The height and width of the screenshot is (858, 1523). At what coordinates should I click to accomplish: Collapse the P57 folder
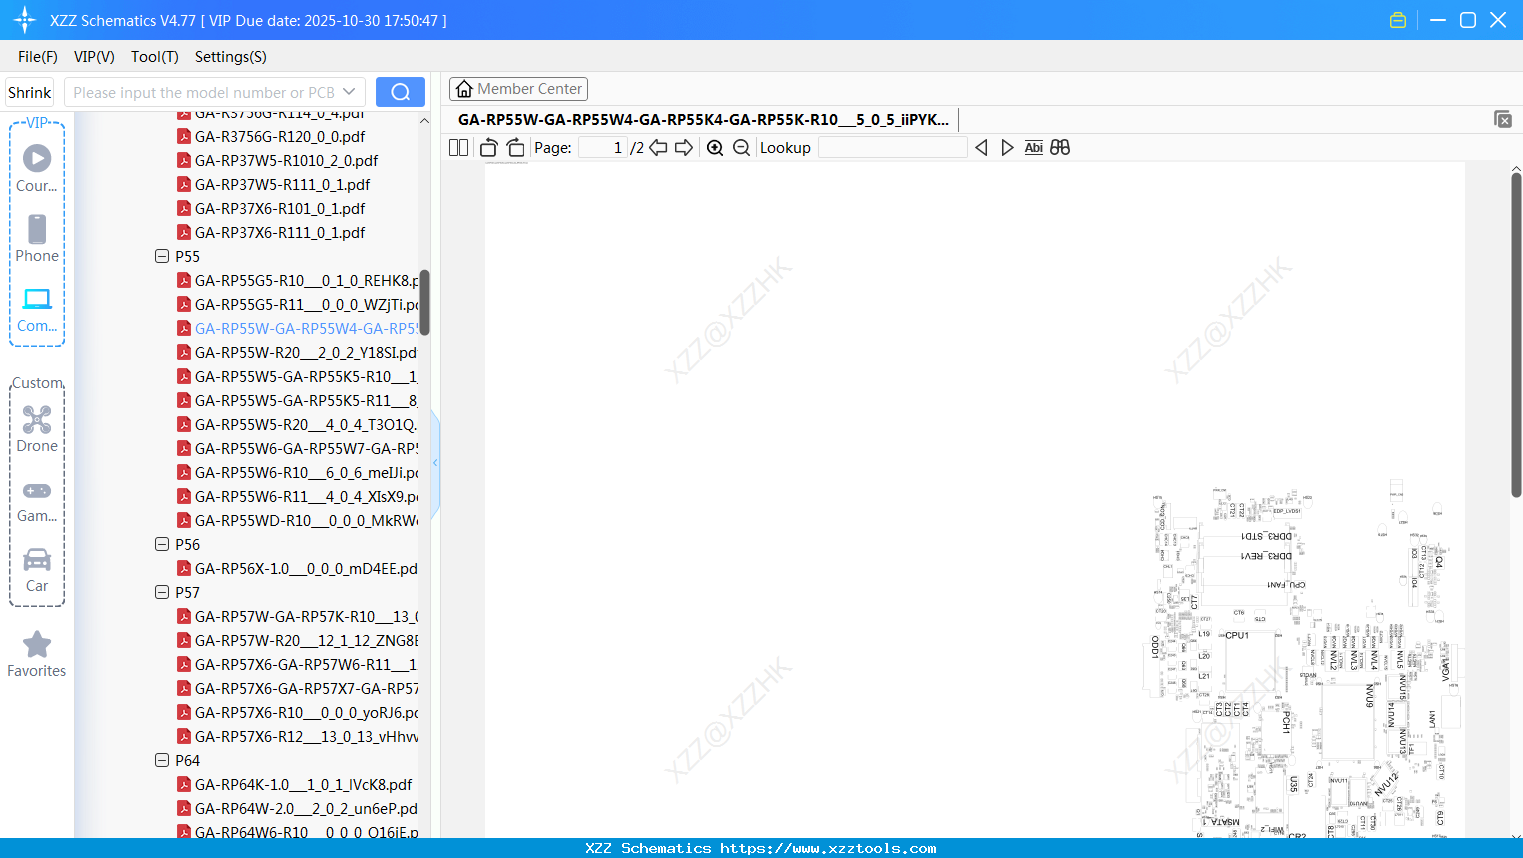pyautogui.click(x=162, y=592)
